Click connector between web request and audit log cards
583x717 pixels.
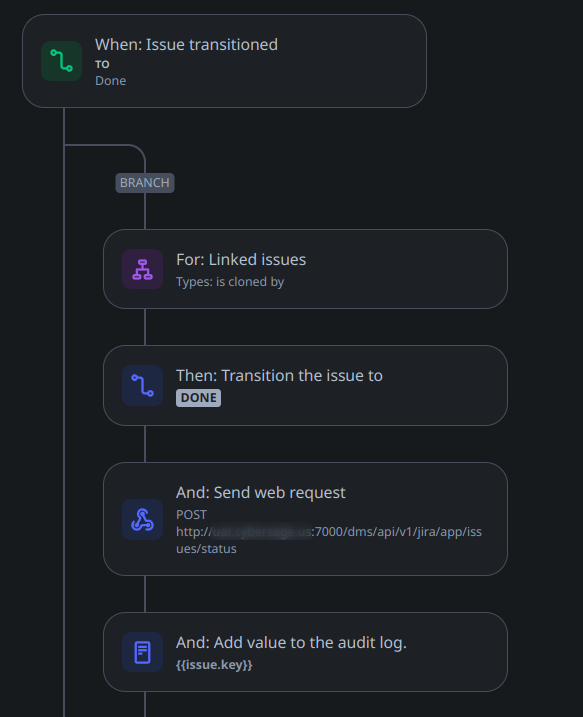coord(145,594)
